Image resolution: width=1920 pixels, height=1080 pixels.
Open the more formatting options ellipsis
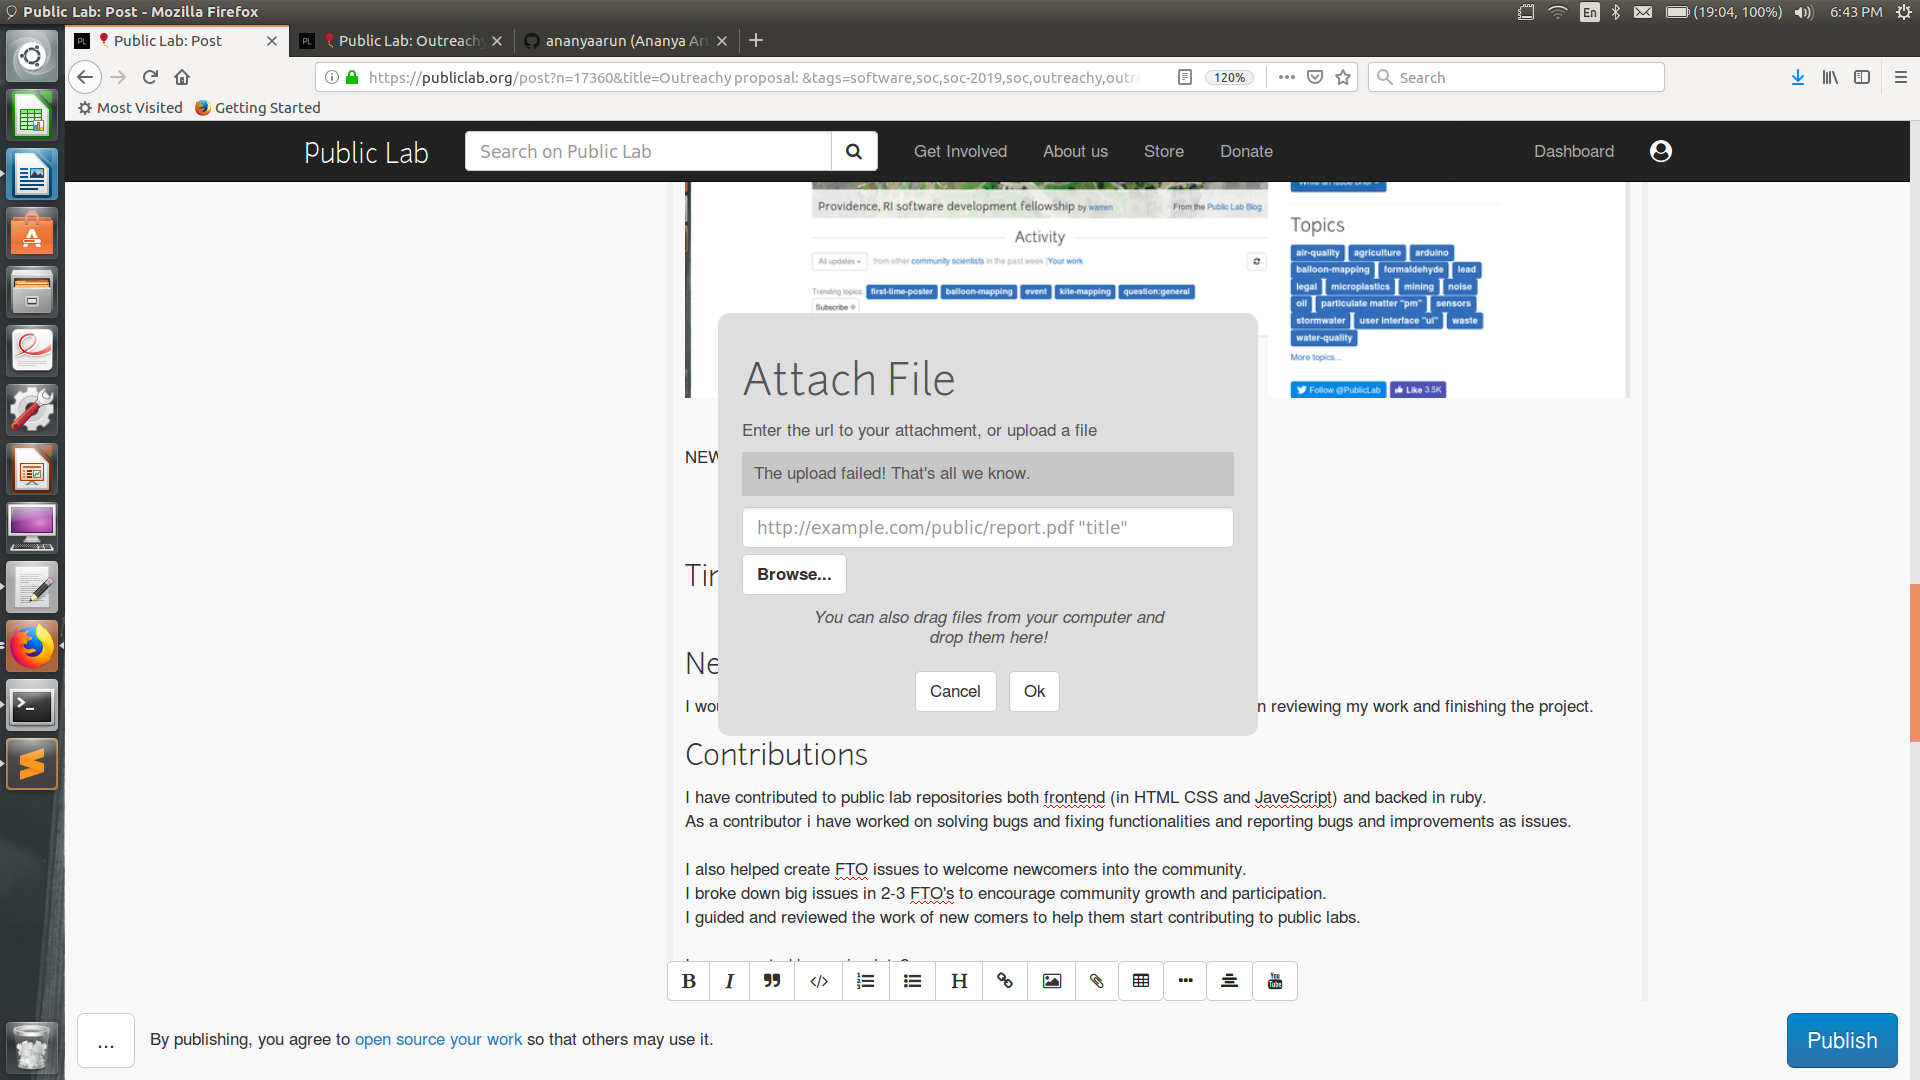(1185, 981)
